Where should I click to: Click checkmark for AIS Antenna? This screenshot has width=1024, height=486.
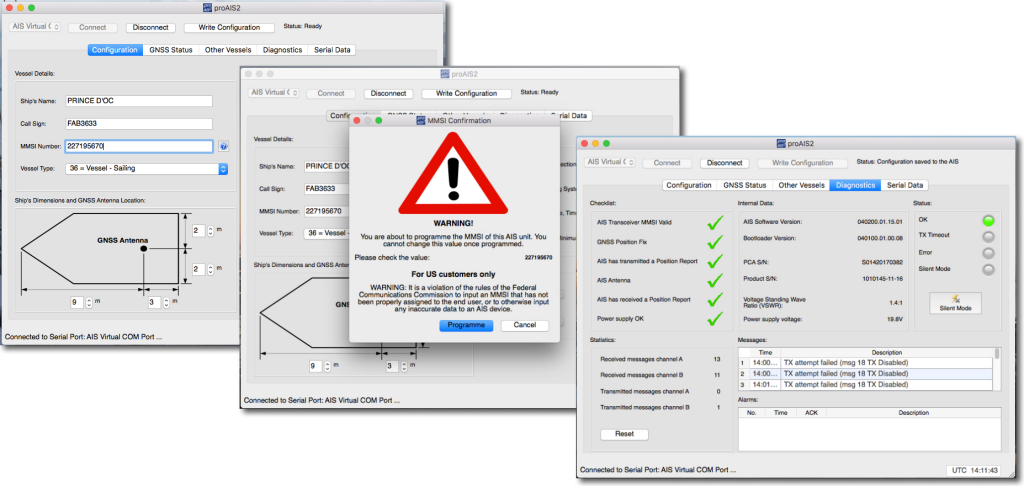pos(715,280)
